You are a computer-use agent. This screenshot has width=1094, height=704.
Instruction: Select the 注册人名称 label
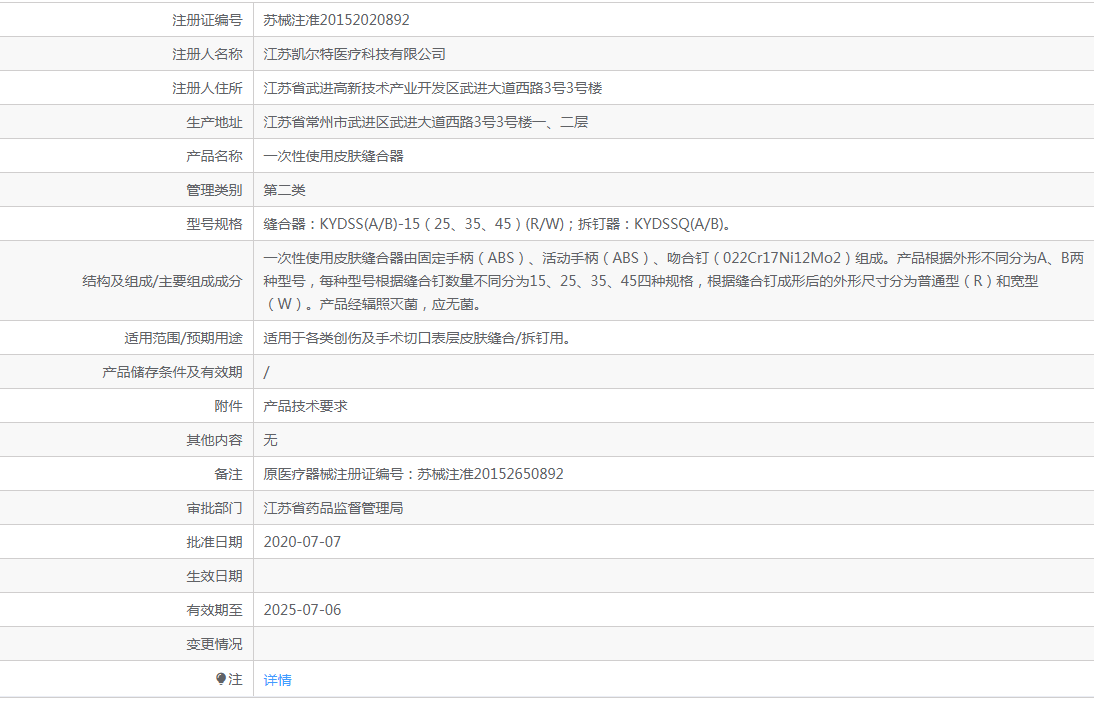(x=207, y=54)
